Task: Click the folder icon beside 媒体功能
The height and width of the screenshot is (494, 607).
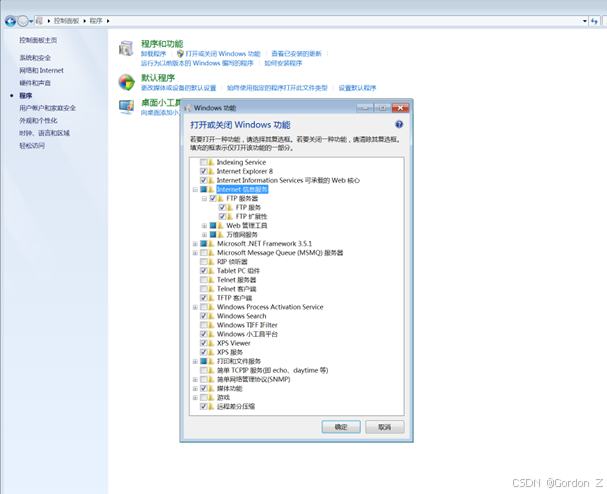Action: (211, 388)
